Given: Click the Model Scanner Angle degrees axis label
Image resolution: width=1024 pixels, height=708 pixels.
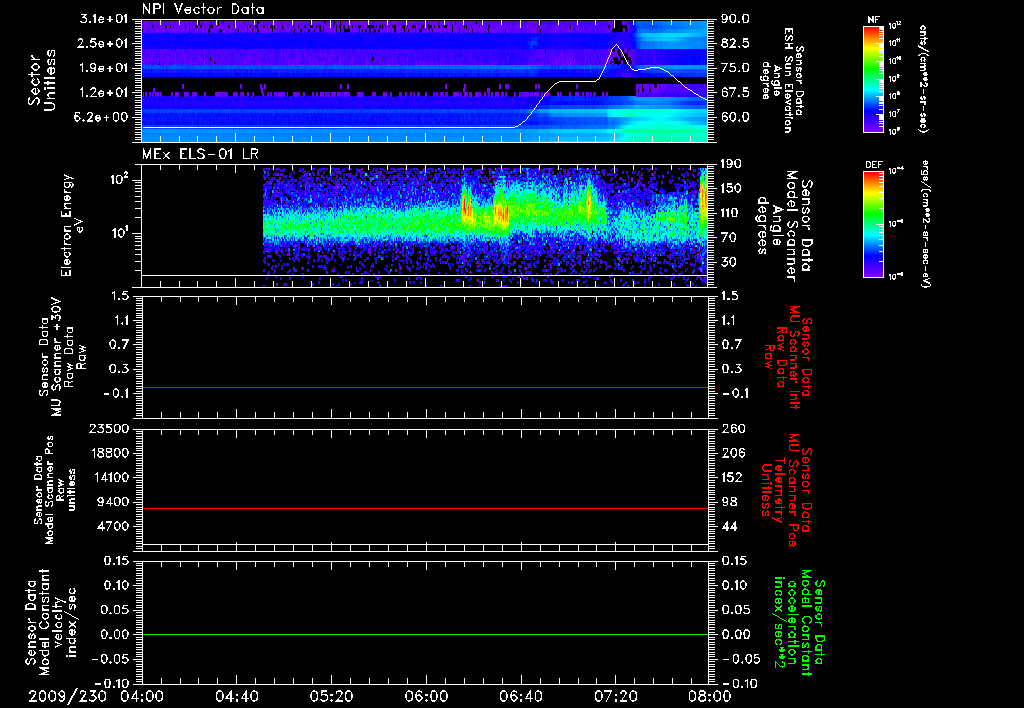Looking at the screenshot, I should coord(784,226).
